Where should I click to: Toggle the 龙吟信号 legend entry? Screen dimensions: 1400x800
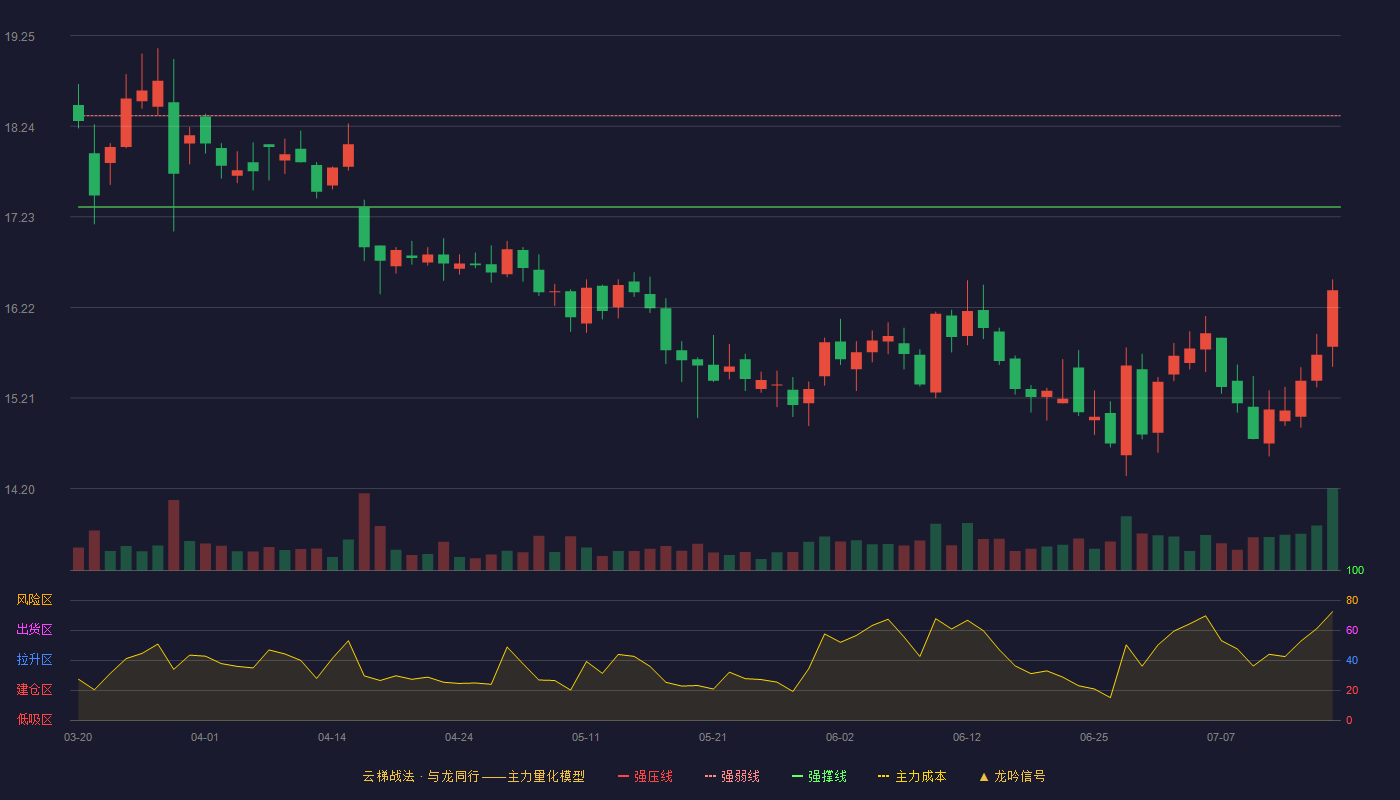click(1012, 776)
